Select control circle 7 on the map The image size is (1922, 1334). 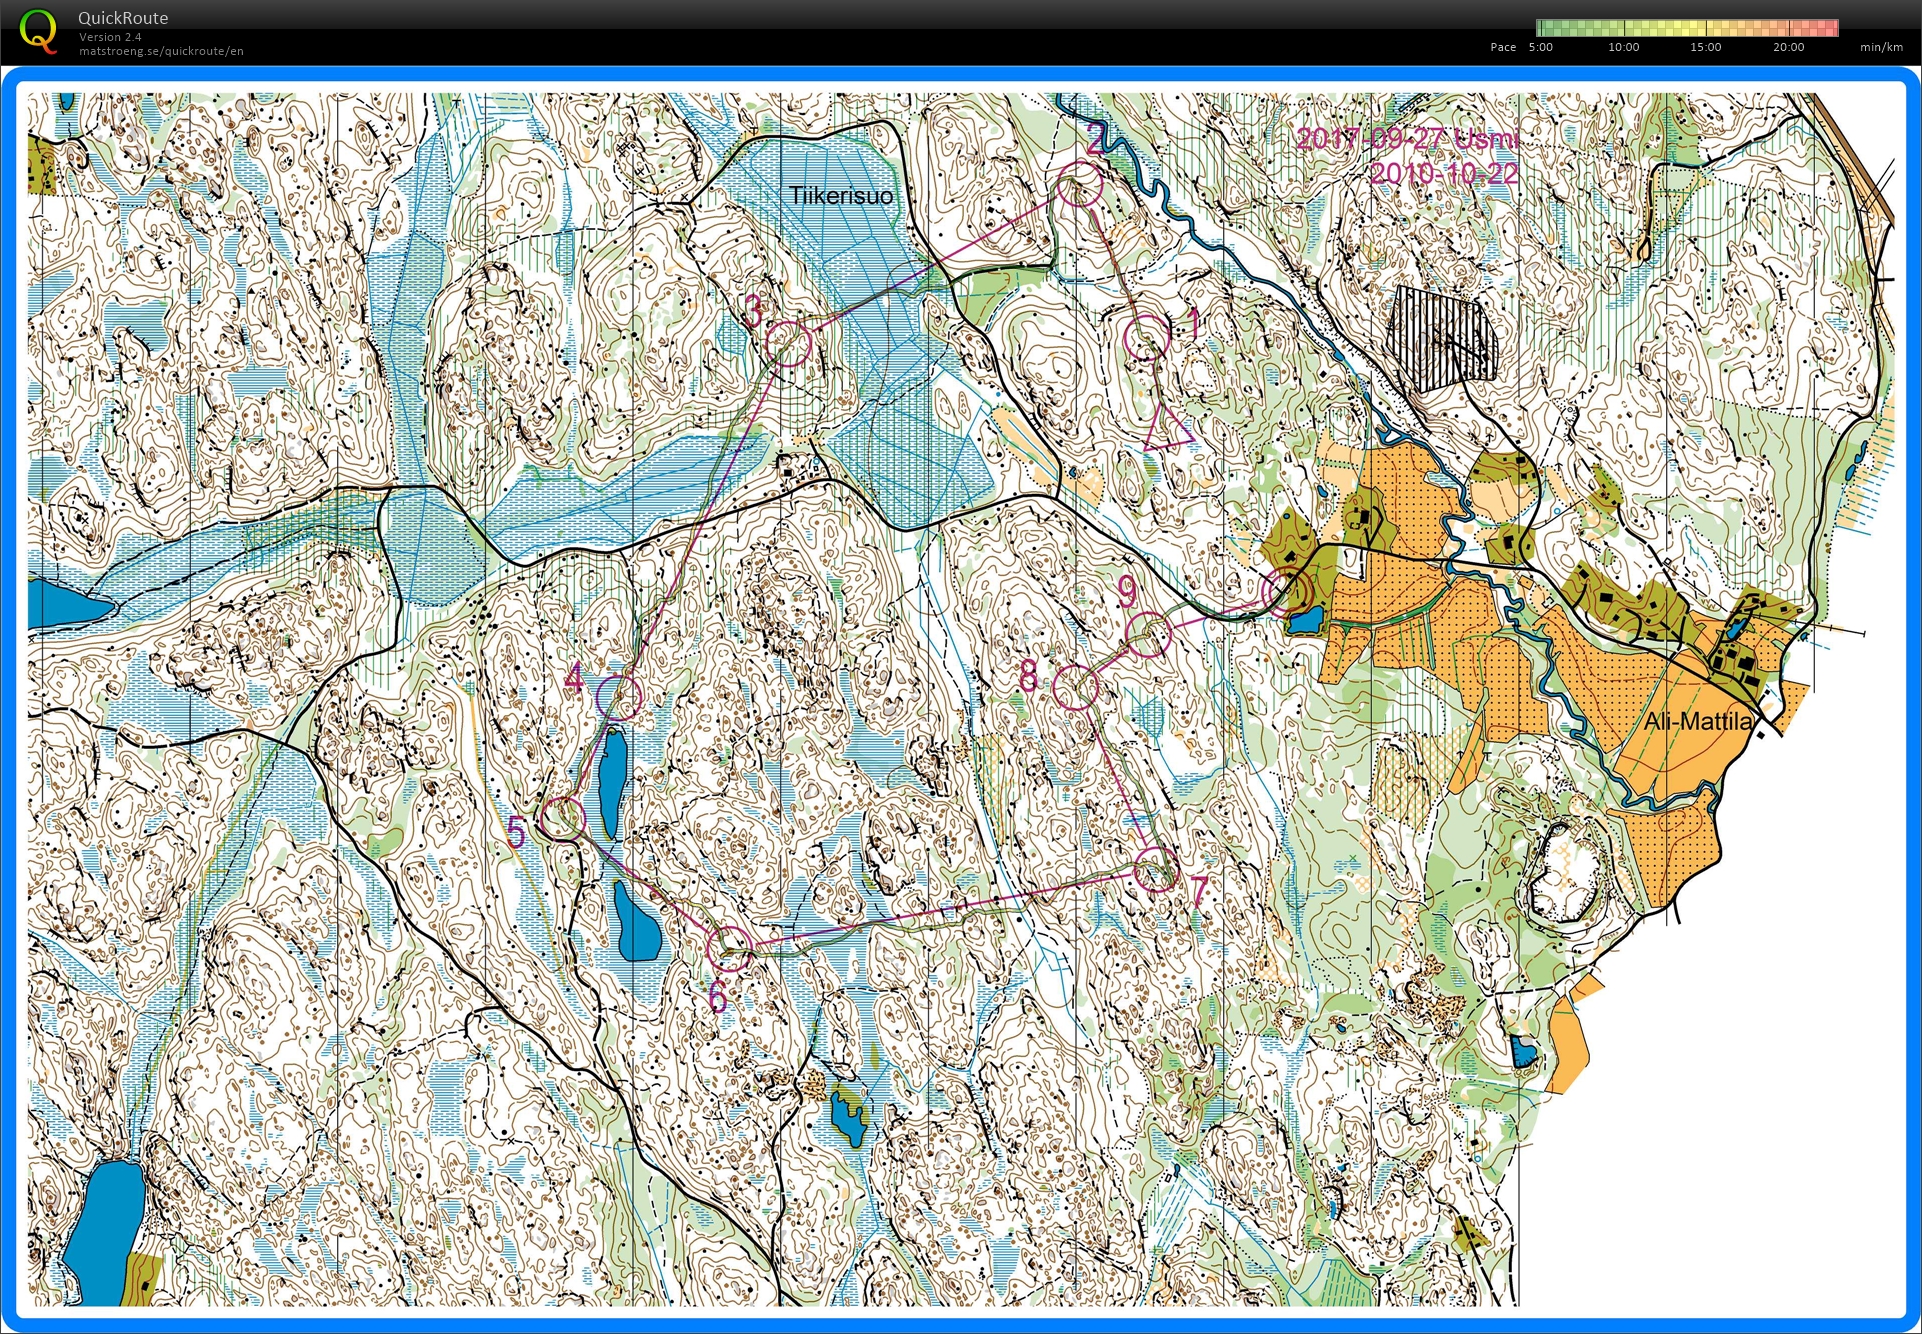coord(1155,869)
